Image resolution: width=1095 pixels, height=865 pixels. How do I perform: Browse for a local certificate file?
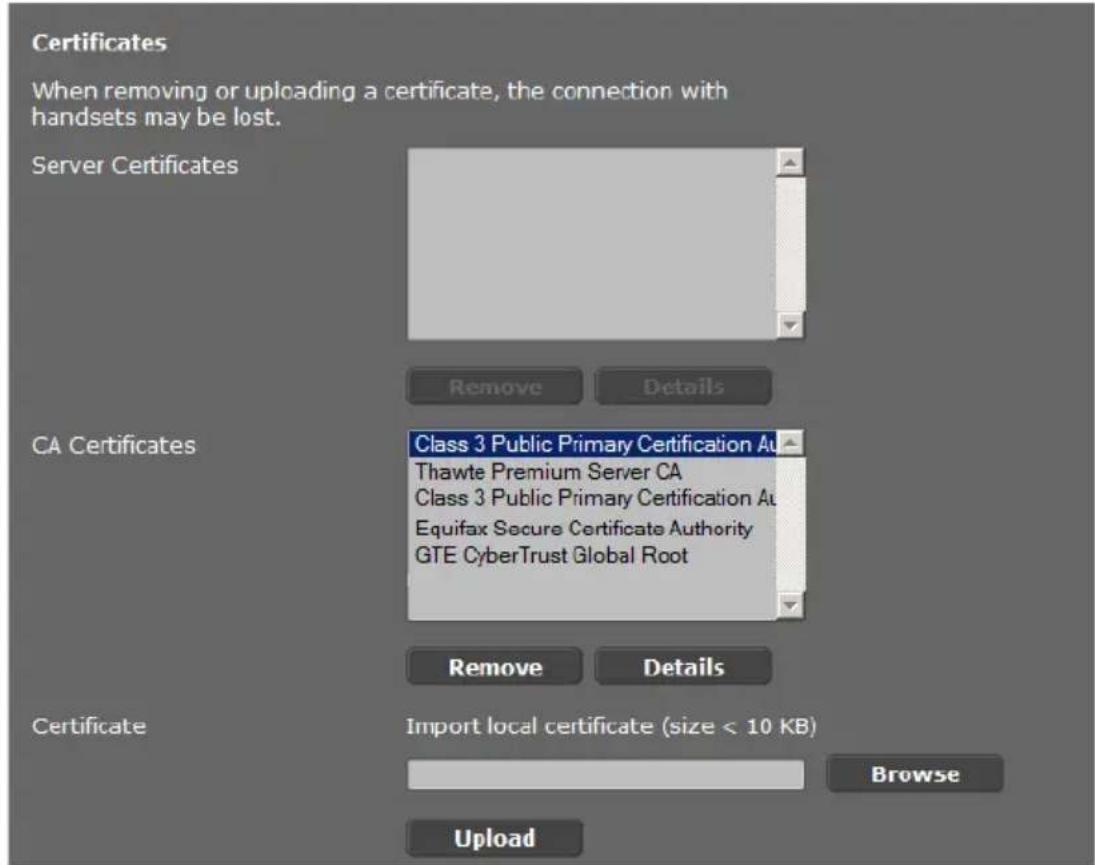tap(915, 774)
